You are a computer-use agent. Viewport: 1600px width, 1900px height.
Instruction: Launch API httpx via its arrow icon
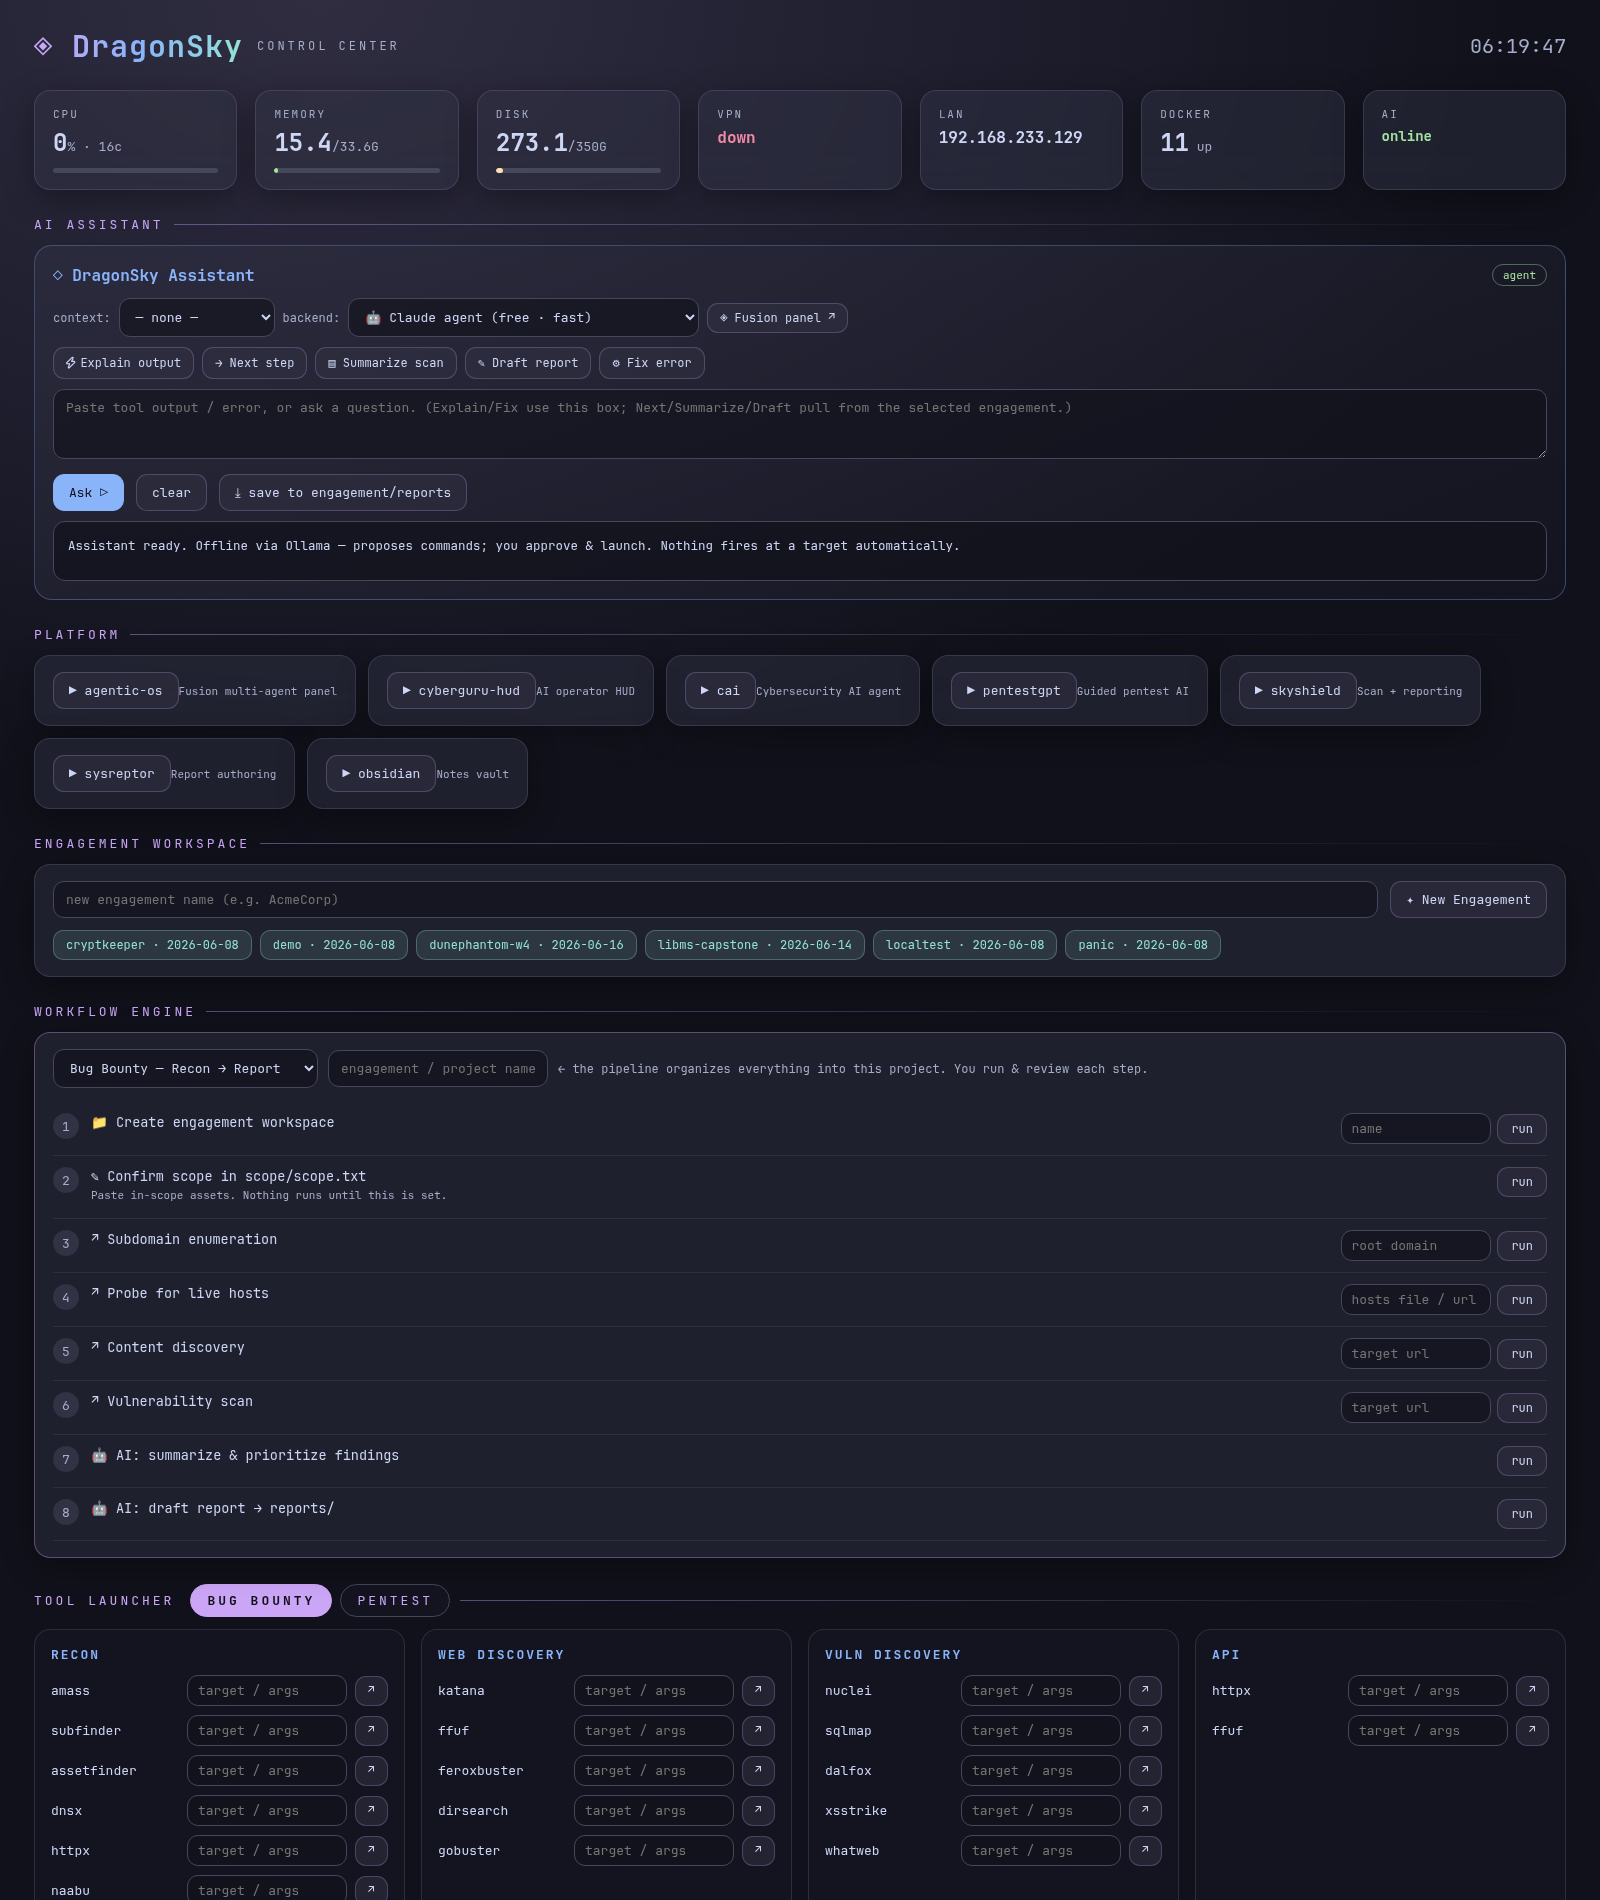click(1532, 1690)
